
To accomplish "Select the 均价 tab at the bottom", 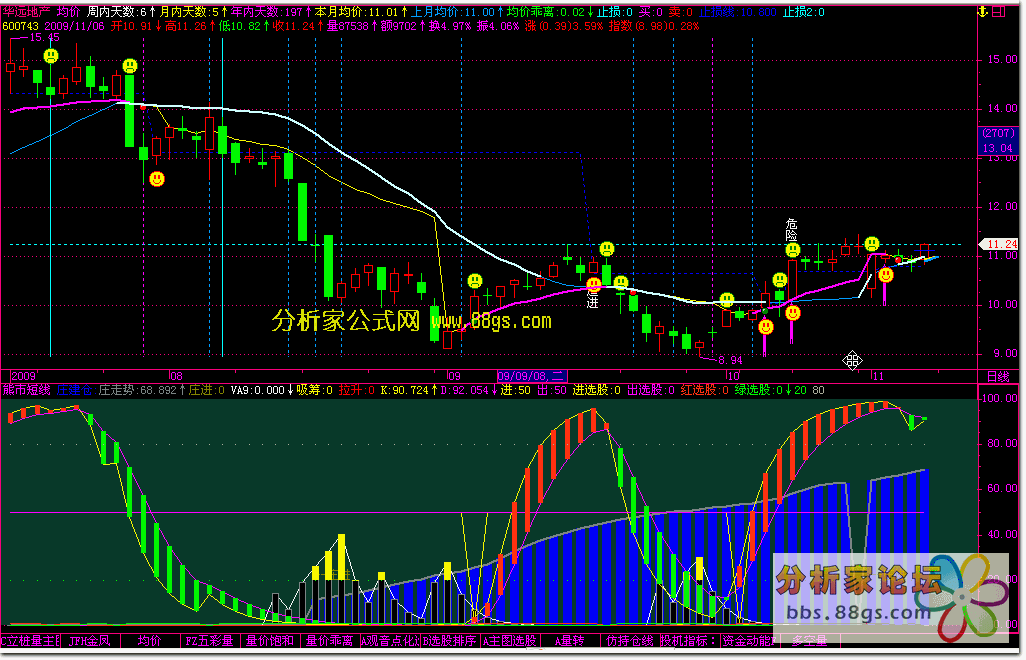I will [150, 641].
